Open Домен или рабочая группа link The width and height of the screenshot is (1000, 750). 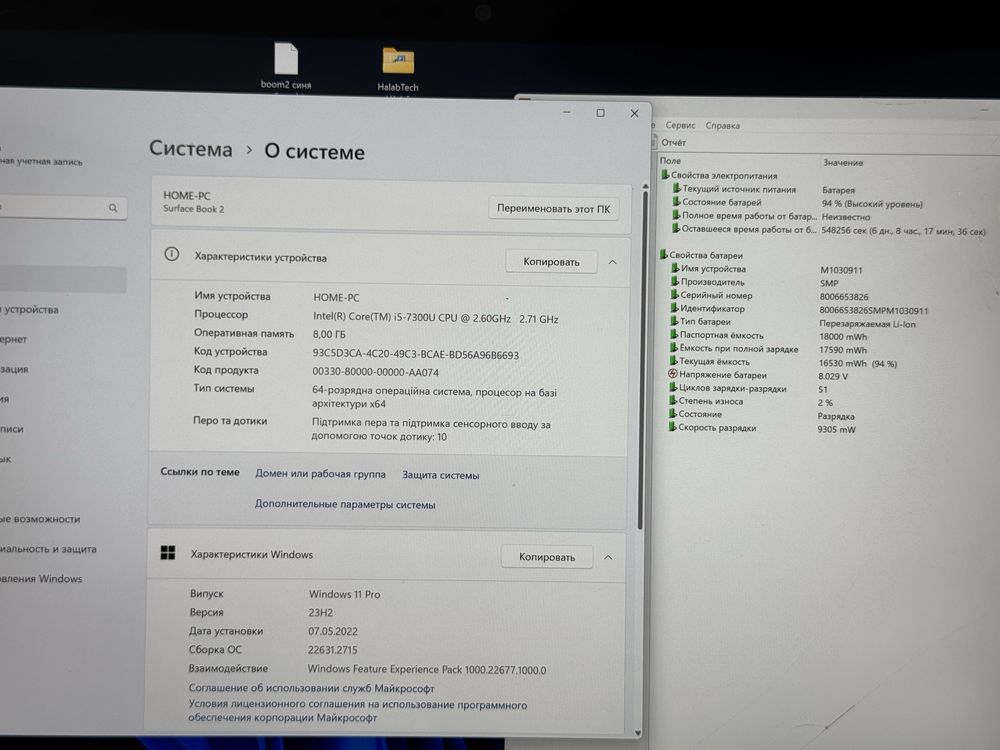pos(320,474)
